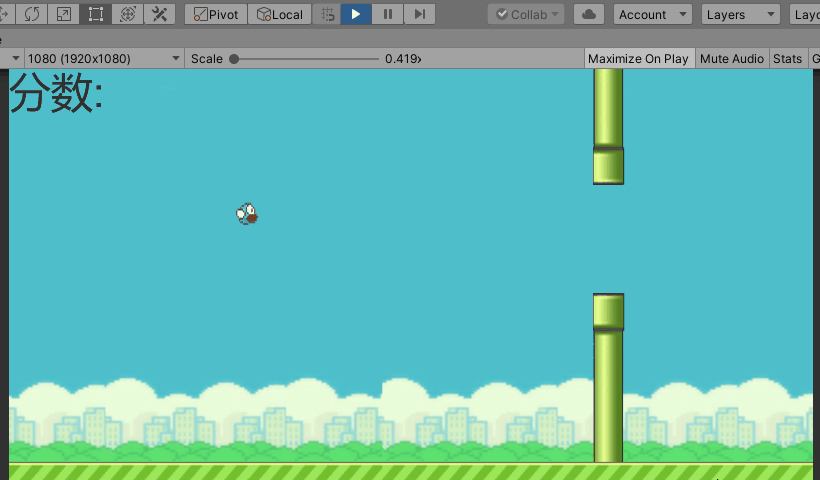Open the Layers dropdown
Screen dimensions: 820x480
click(741, 14)
